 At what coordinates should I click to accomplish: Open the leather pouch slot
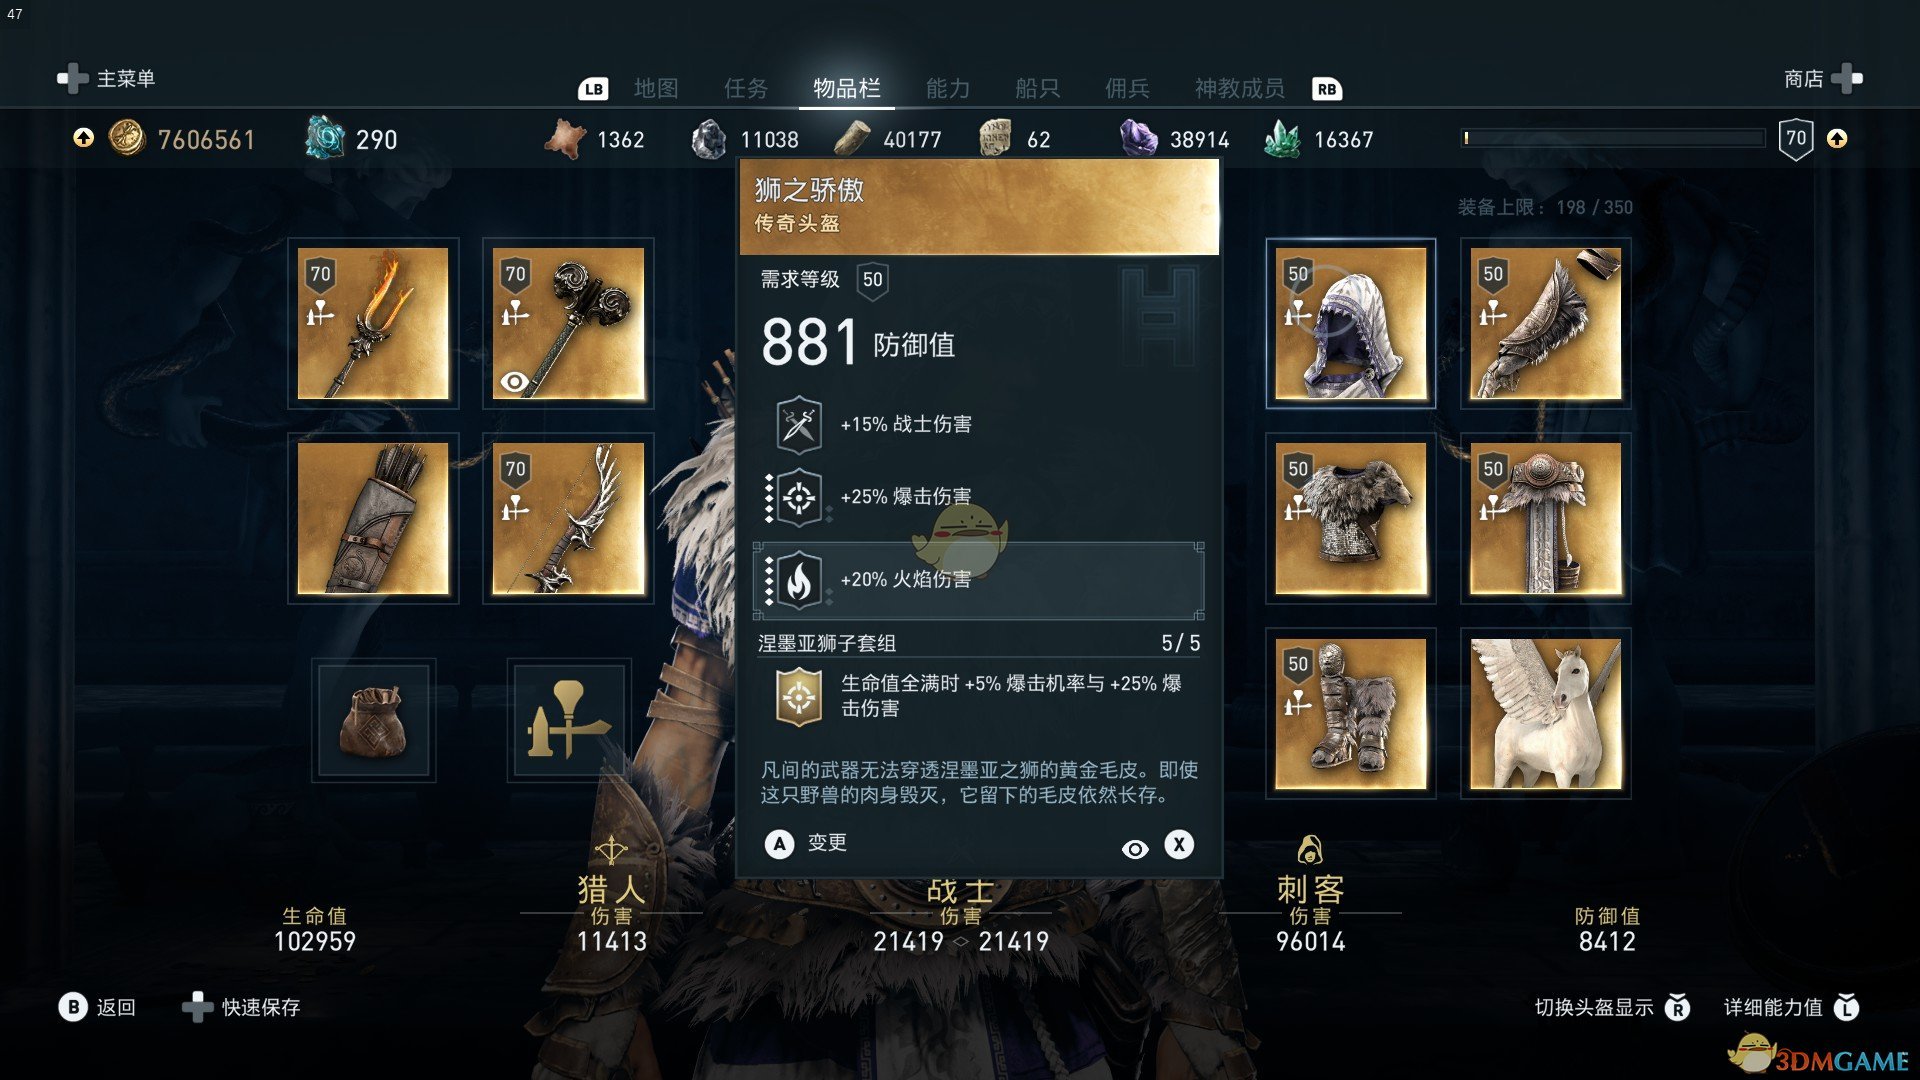point(373,720)
